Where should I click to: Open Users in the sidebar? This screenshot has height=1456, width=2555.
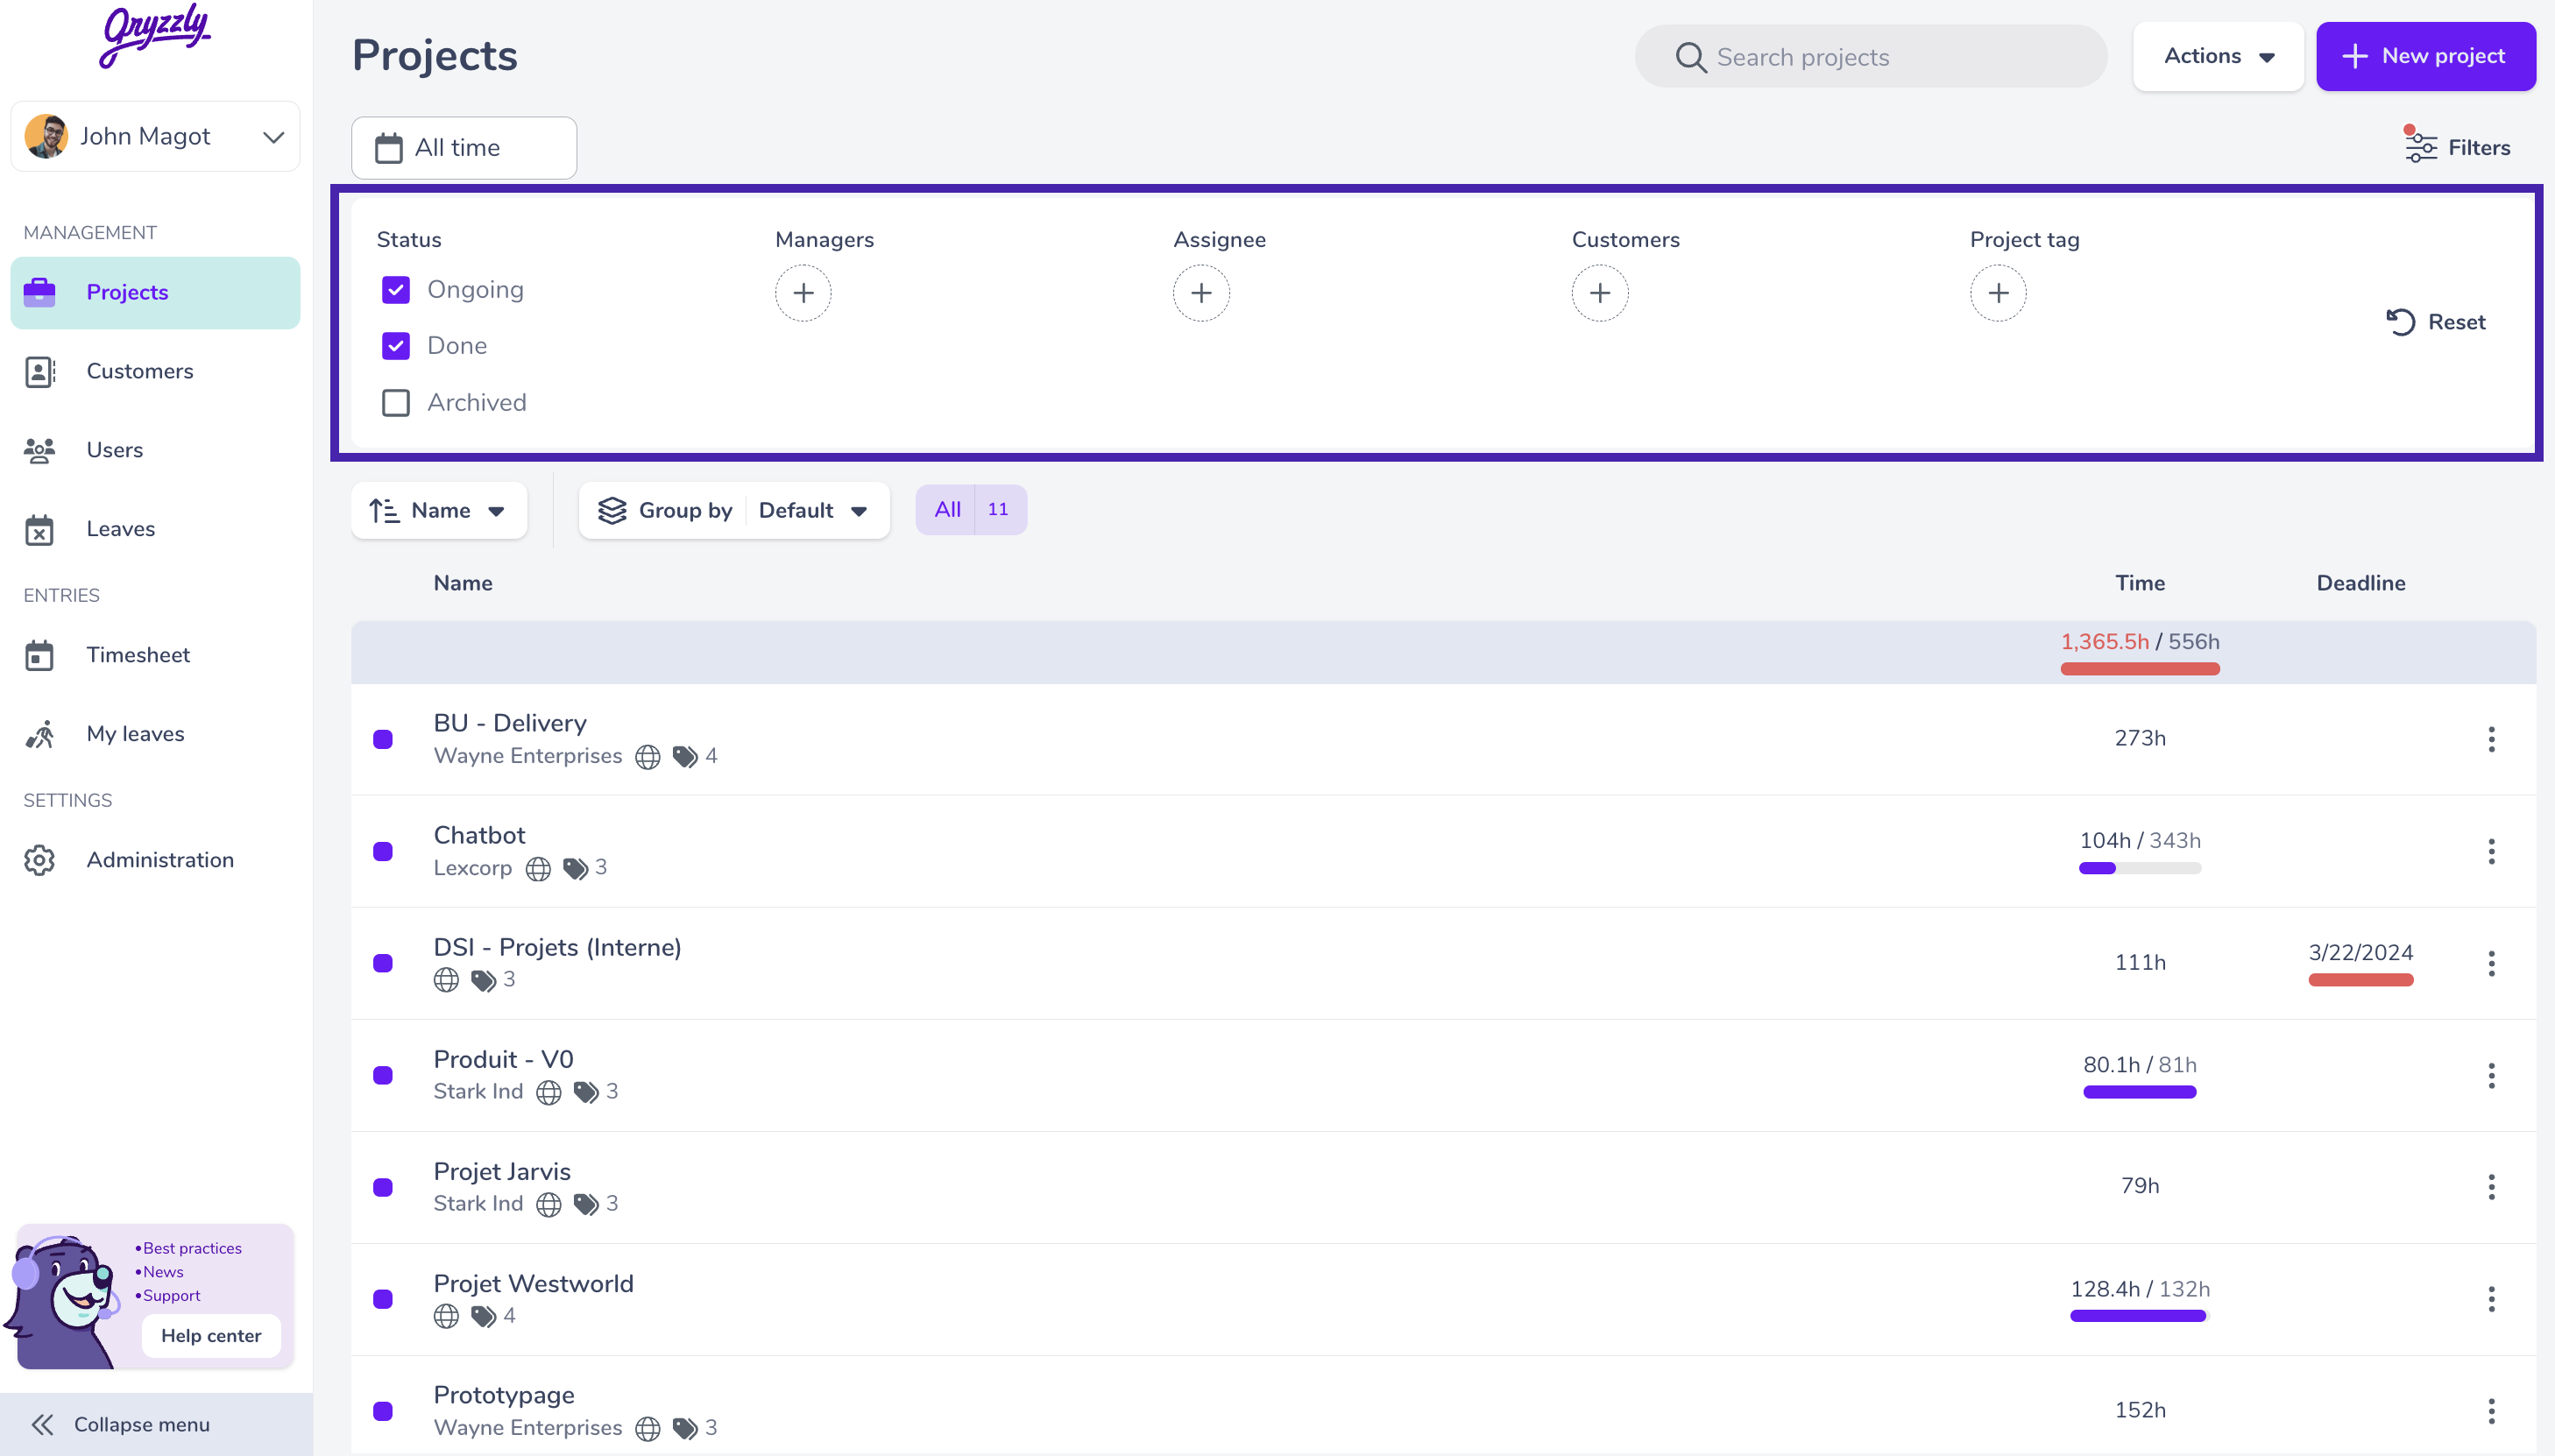[x=155, y=451]
